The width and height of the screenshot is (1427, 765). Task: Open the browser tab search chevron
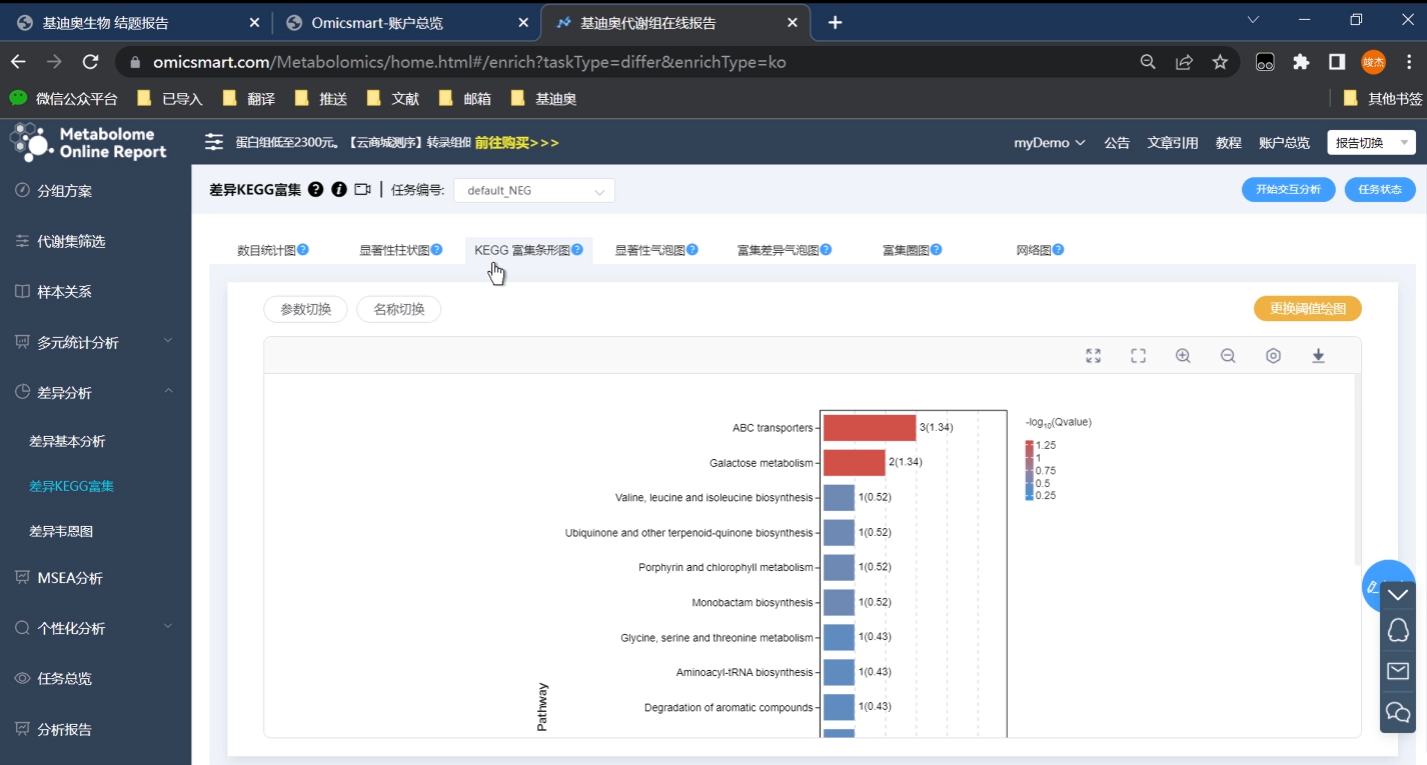click(x=1254, y=20)
